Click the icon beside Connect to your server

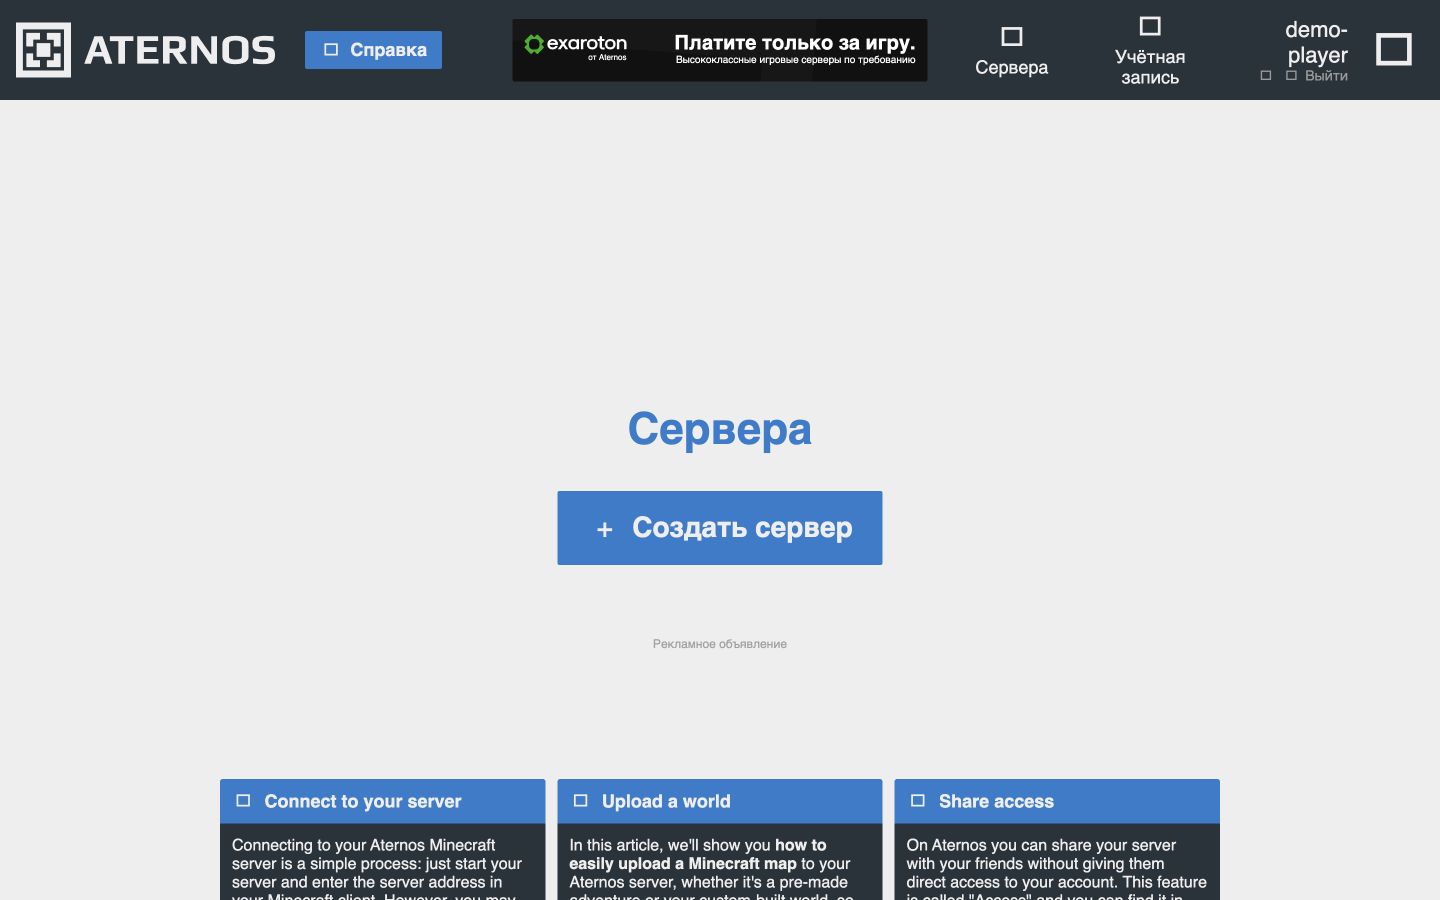coord(243,801)
